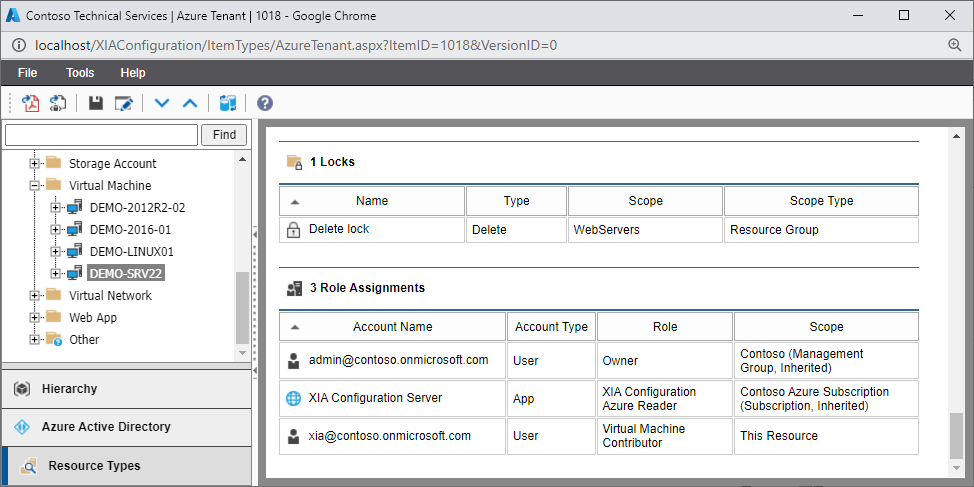Click the Web App folder icon
974x487 pixels.
(x=53, y=317)
